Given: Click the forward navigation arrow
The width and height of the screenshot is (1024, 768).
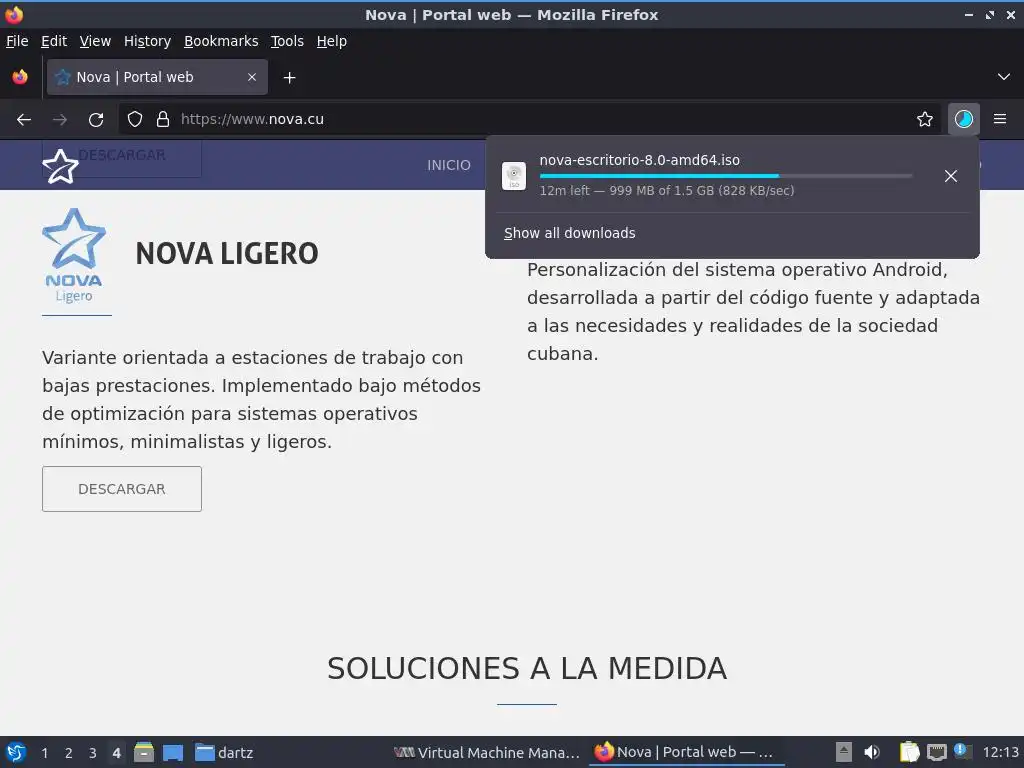Looking at the screenshot, I should click(x=59, y=119).
